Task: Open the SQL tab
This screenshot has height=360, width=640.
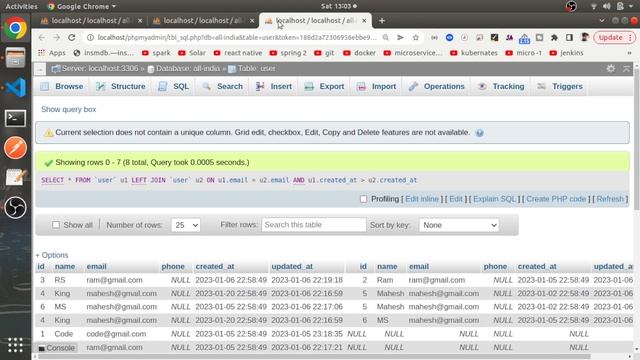Action: tap(174, 87)
